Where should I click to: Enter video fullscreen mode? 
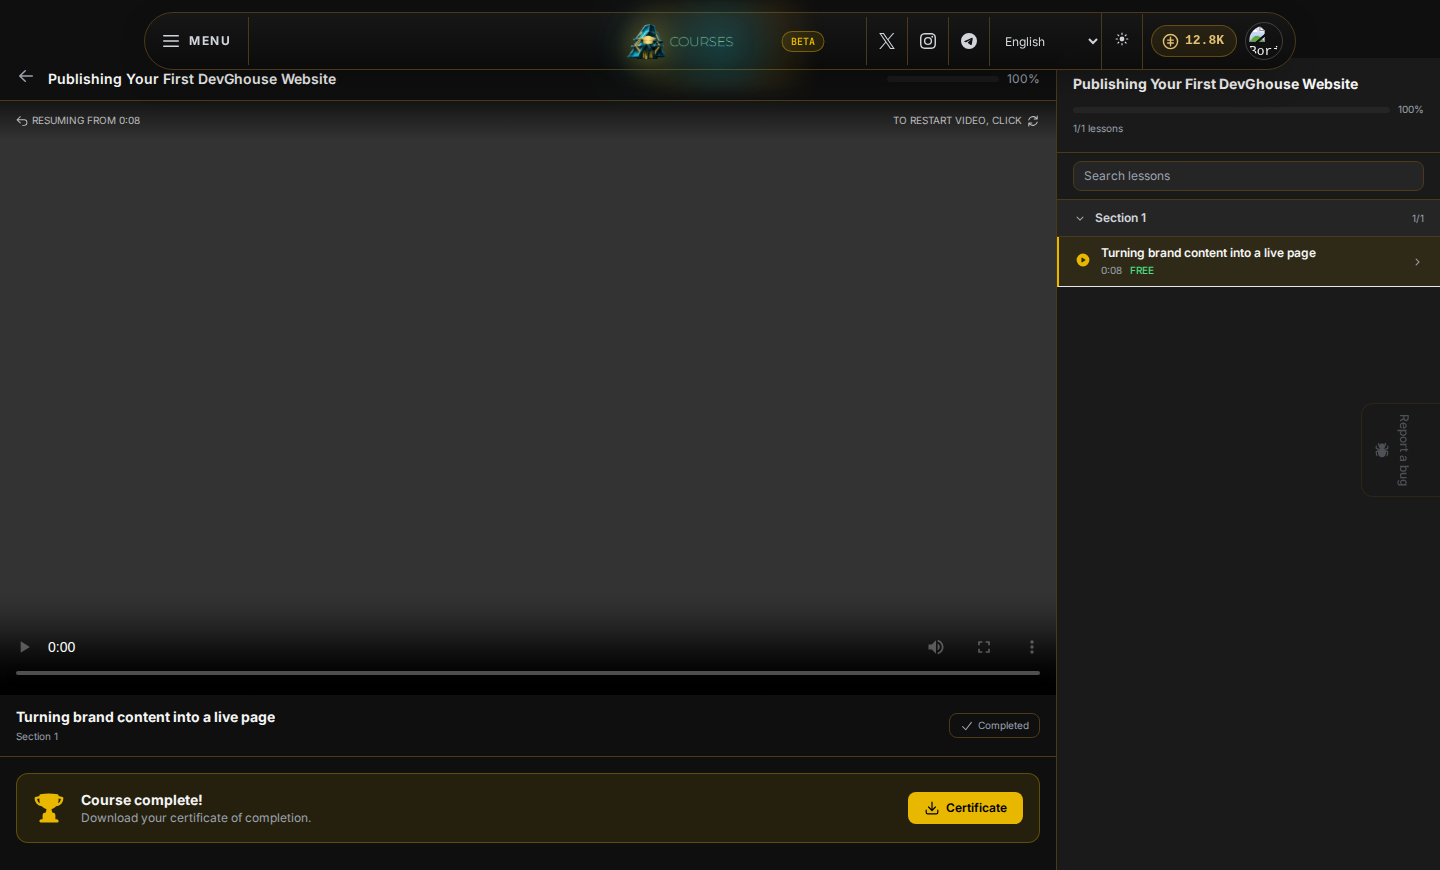984,647
